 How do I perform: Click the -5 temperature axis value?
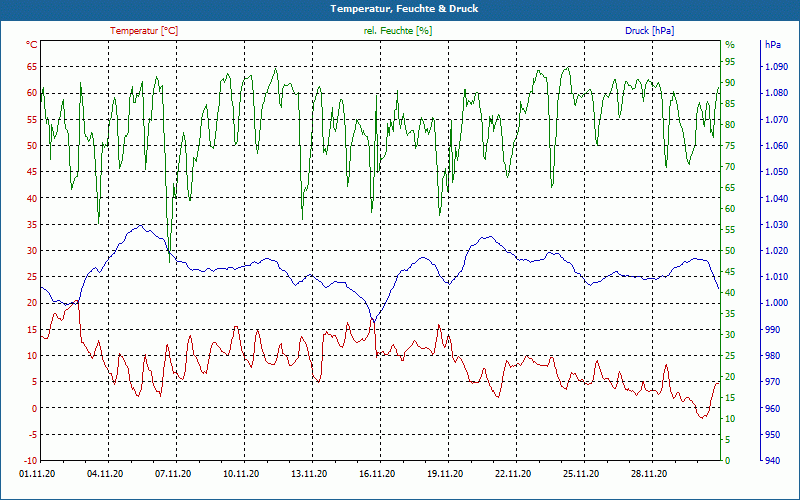coord(33,434)
